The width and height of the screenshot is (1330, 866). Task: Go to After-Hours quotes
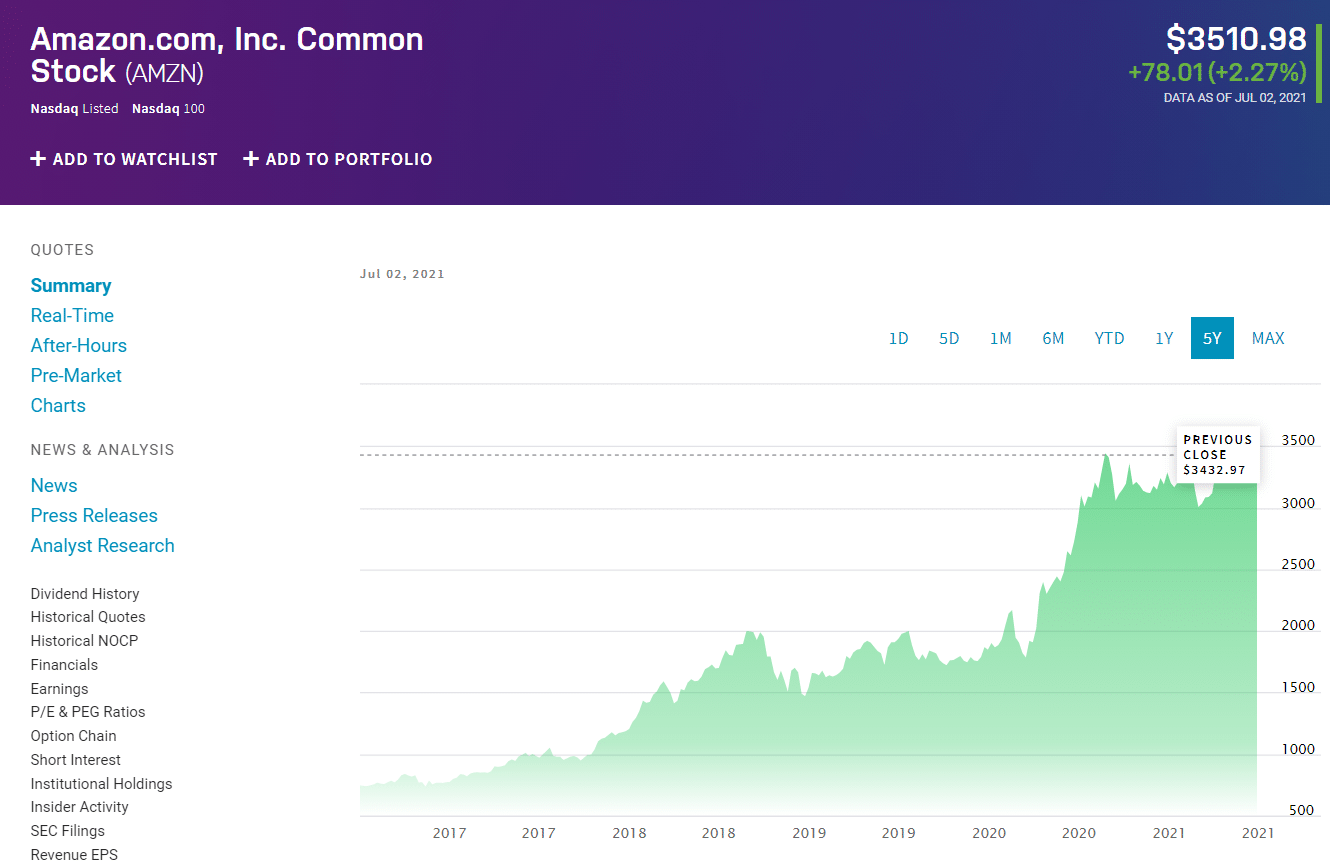point(79,346)
